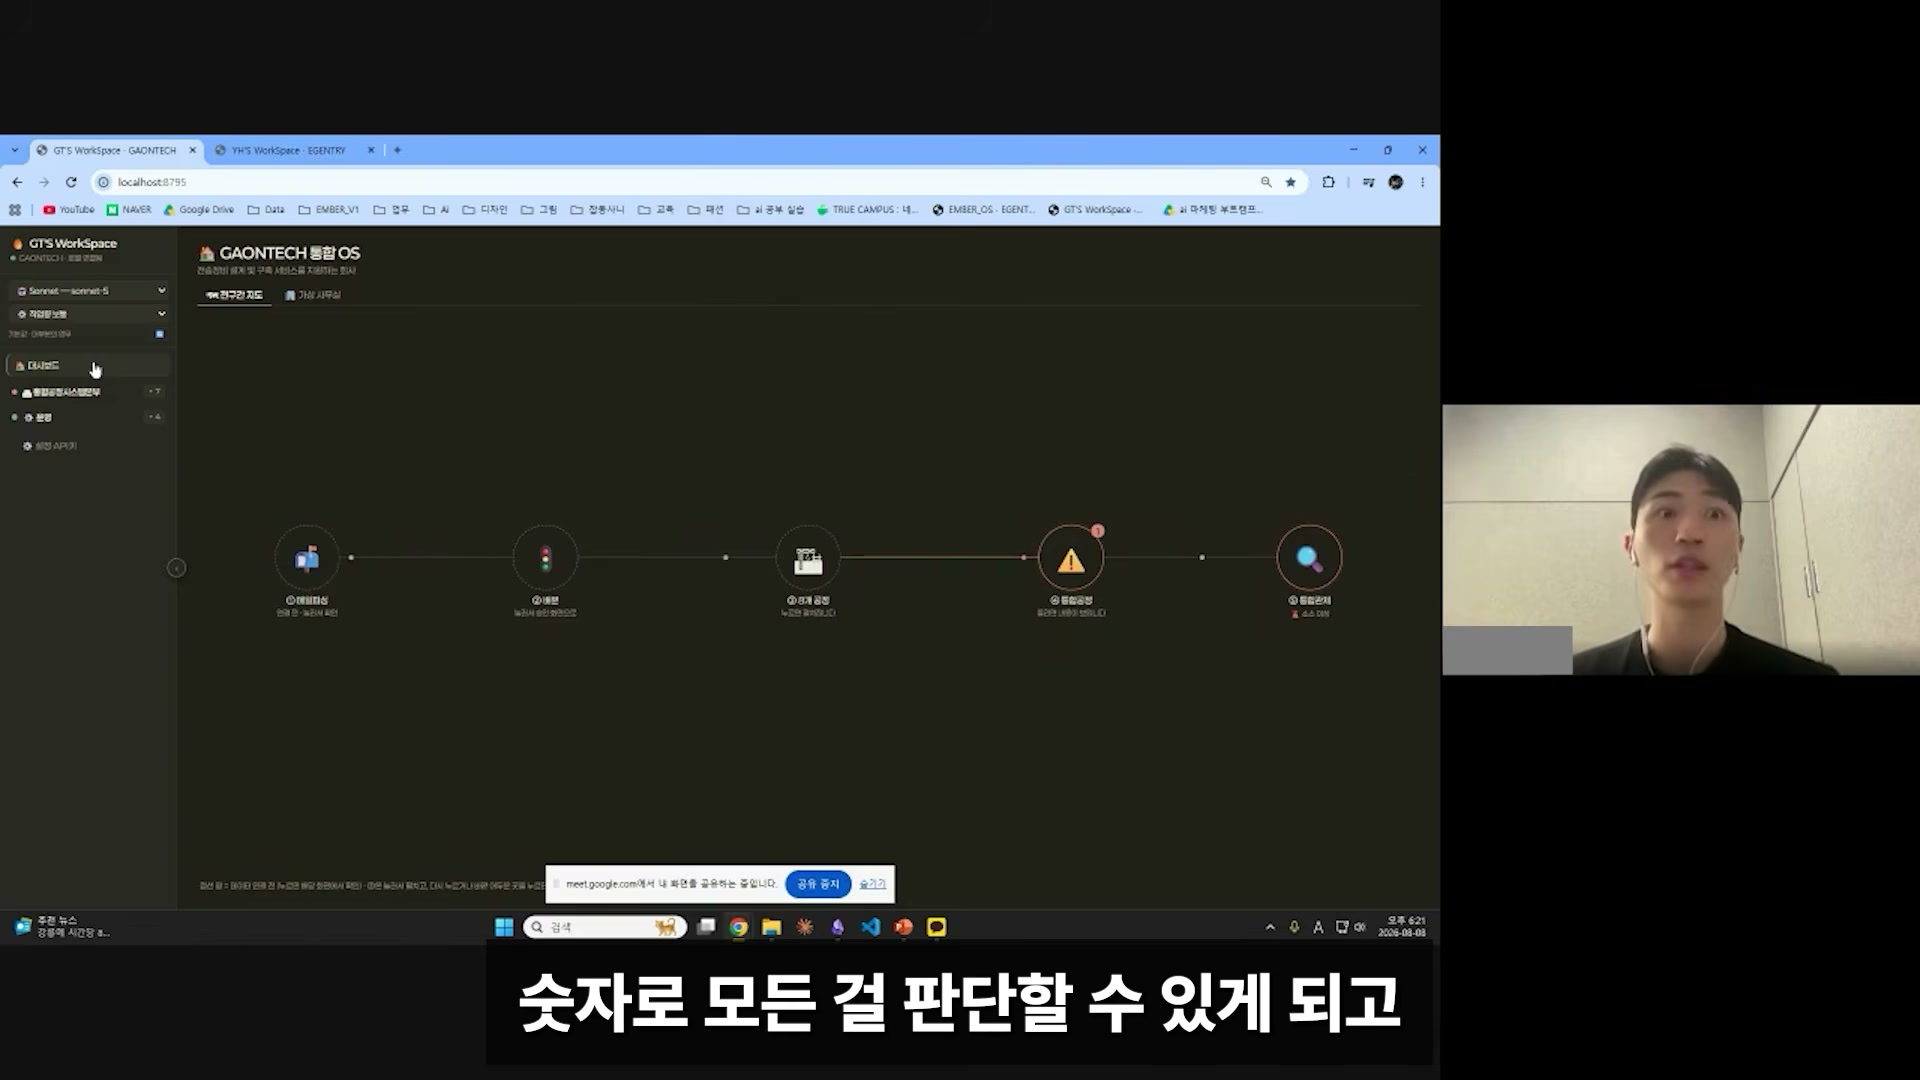This screenshot has width=1920, height=1080.
Task: Click the blue stop sharing button
Action: click(818, 884)
